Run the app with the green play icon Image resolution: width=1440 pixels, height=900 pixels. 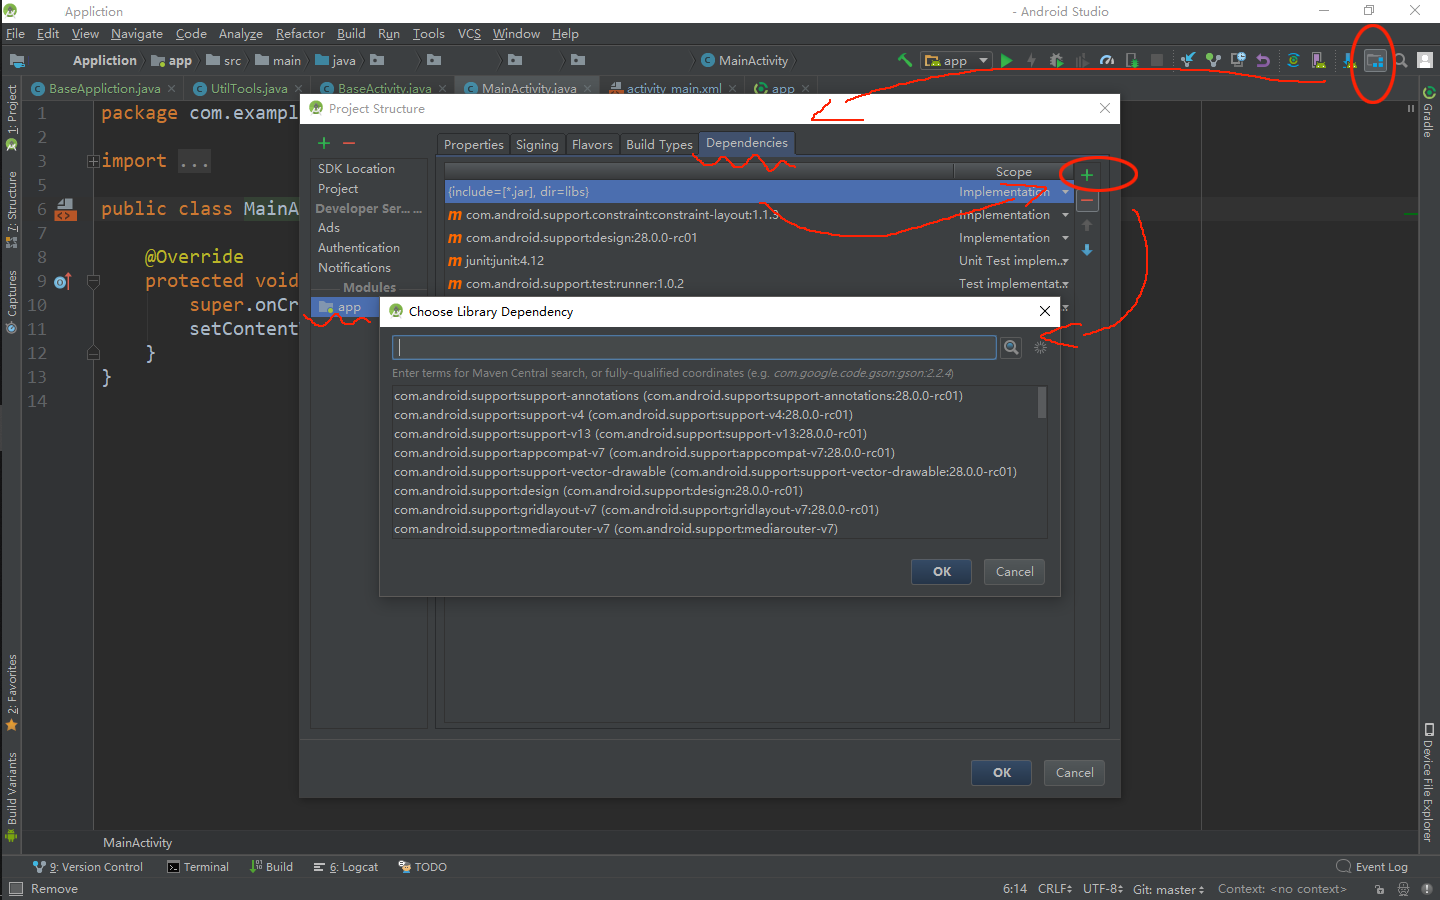[x=1007, y=60]
